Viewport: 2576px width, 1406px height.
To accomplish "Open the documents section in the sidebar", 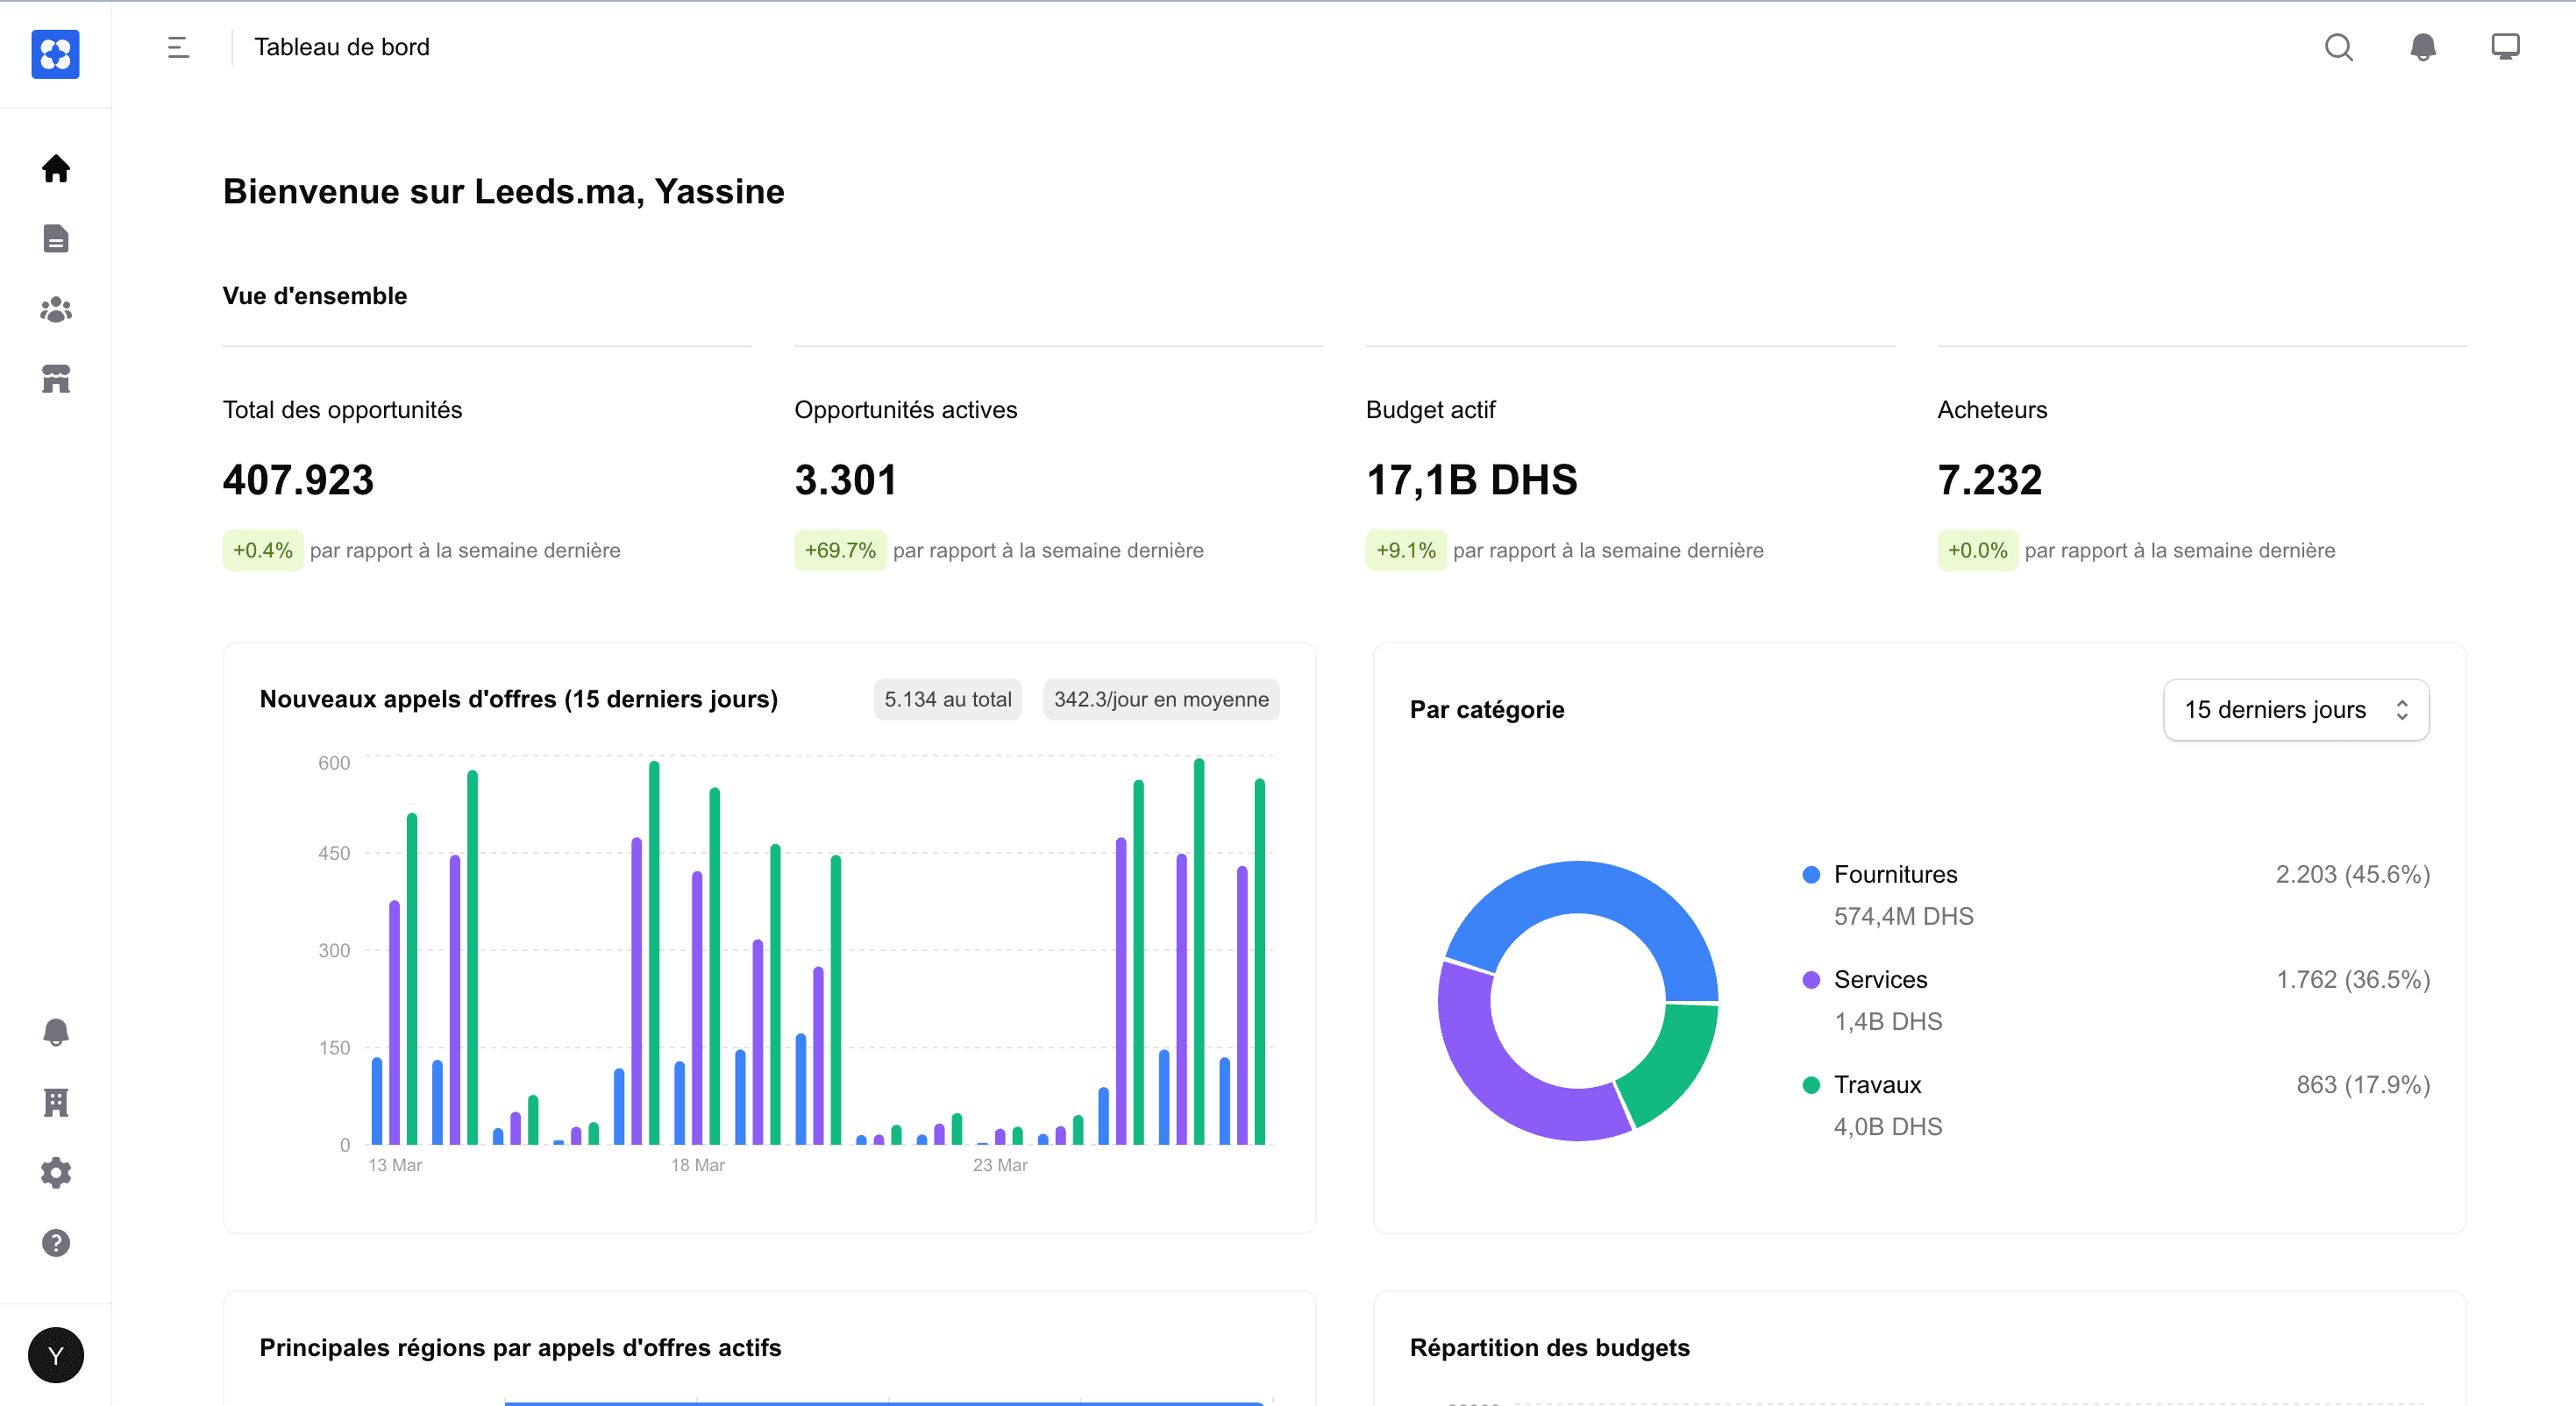I will [x=55, y=239].
